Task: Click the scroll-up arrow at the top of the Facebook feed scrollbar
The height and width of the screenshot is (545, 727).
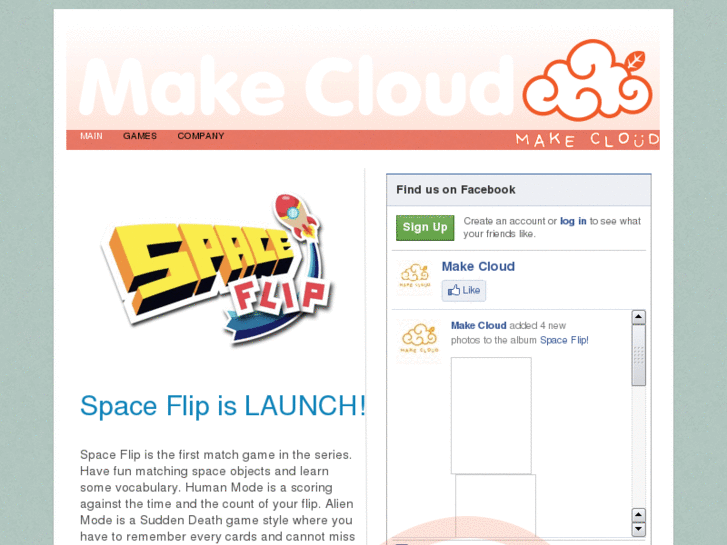Action: tap(638, 317)
